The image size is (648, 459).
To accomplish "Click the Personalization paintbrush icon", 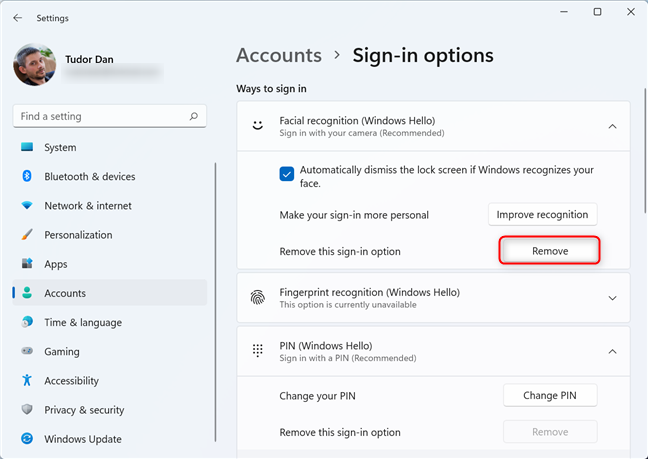I will coord(27,235).
